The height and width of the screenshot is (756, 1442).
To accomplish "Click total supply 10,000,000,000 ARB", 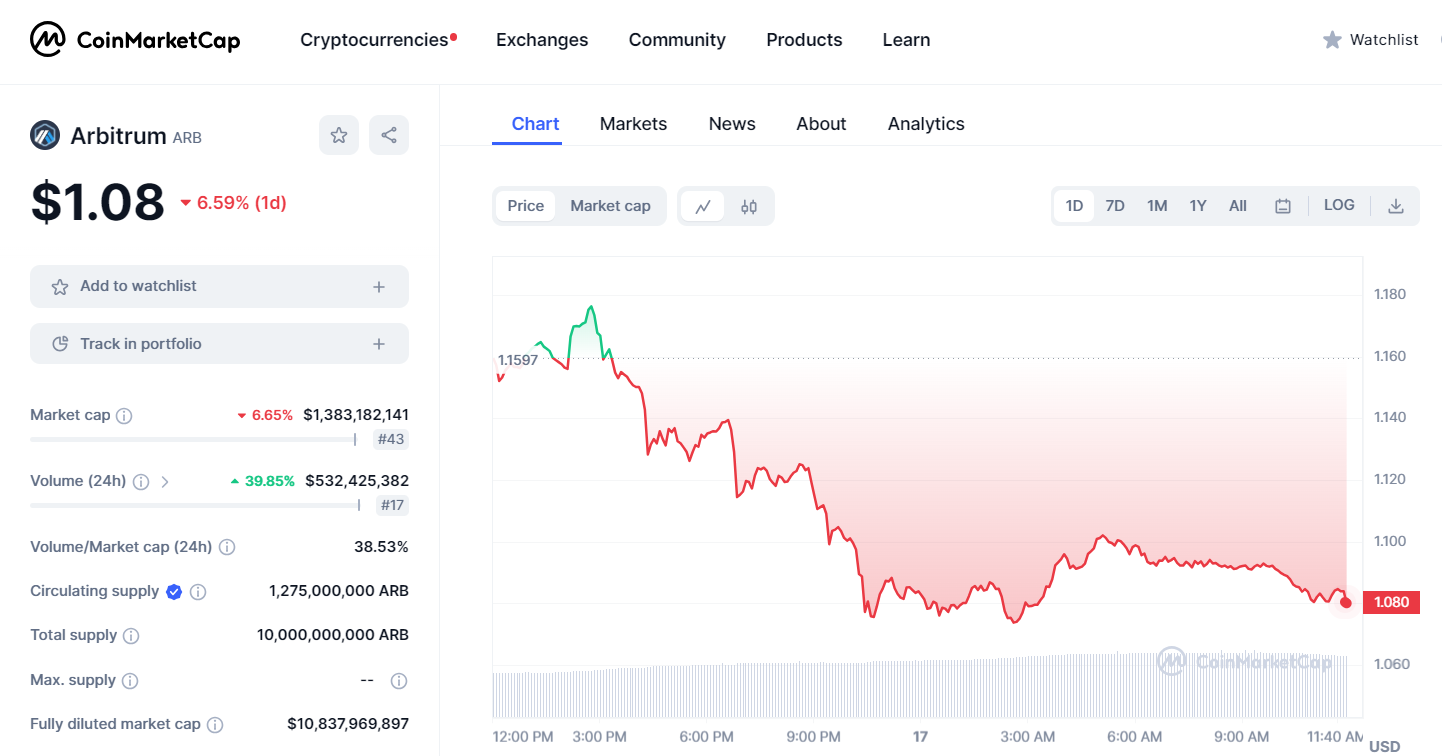I will (333, 635).
